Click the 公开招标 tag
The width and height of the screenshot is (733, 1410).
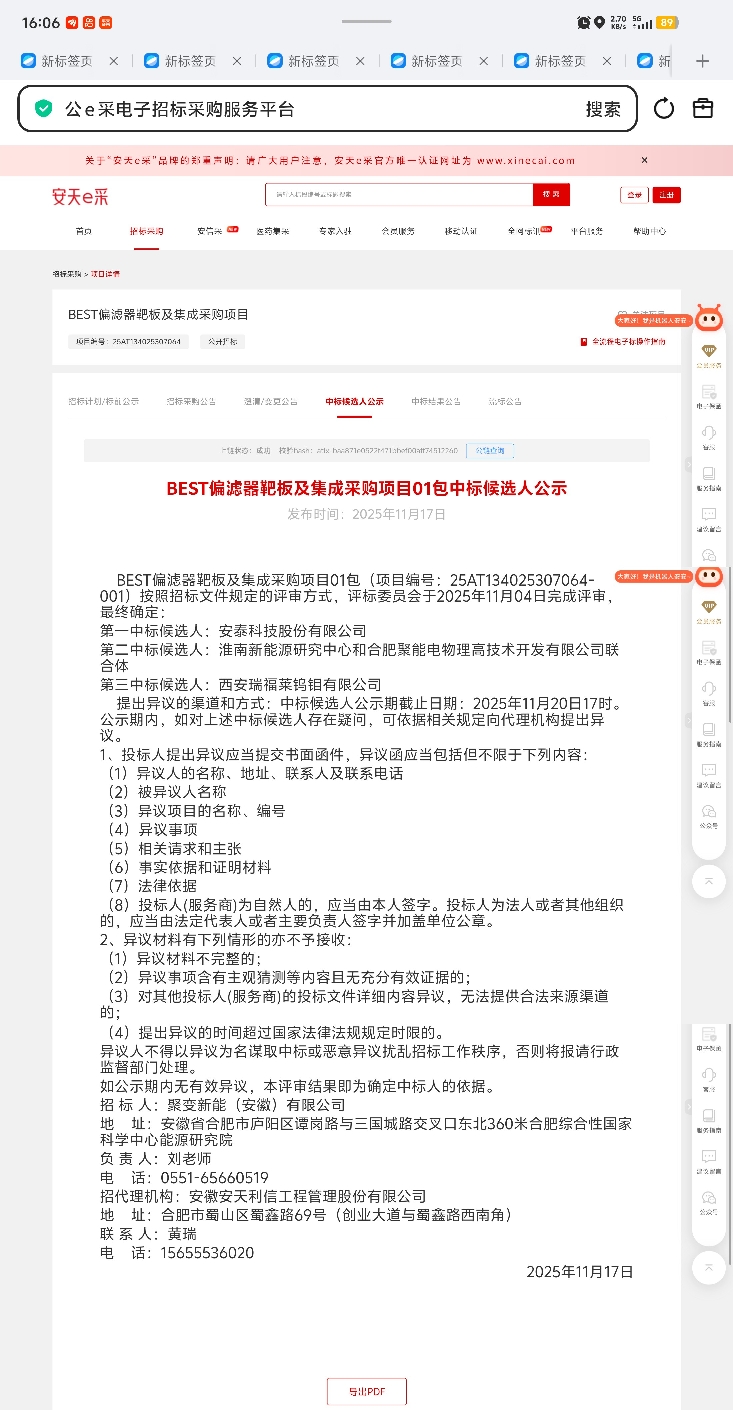221,341
